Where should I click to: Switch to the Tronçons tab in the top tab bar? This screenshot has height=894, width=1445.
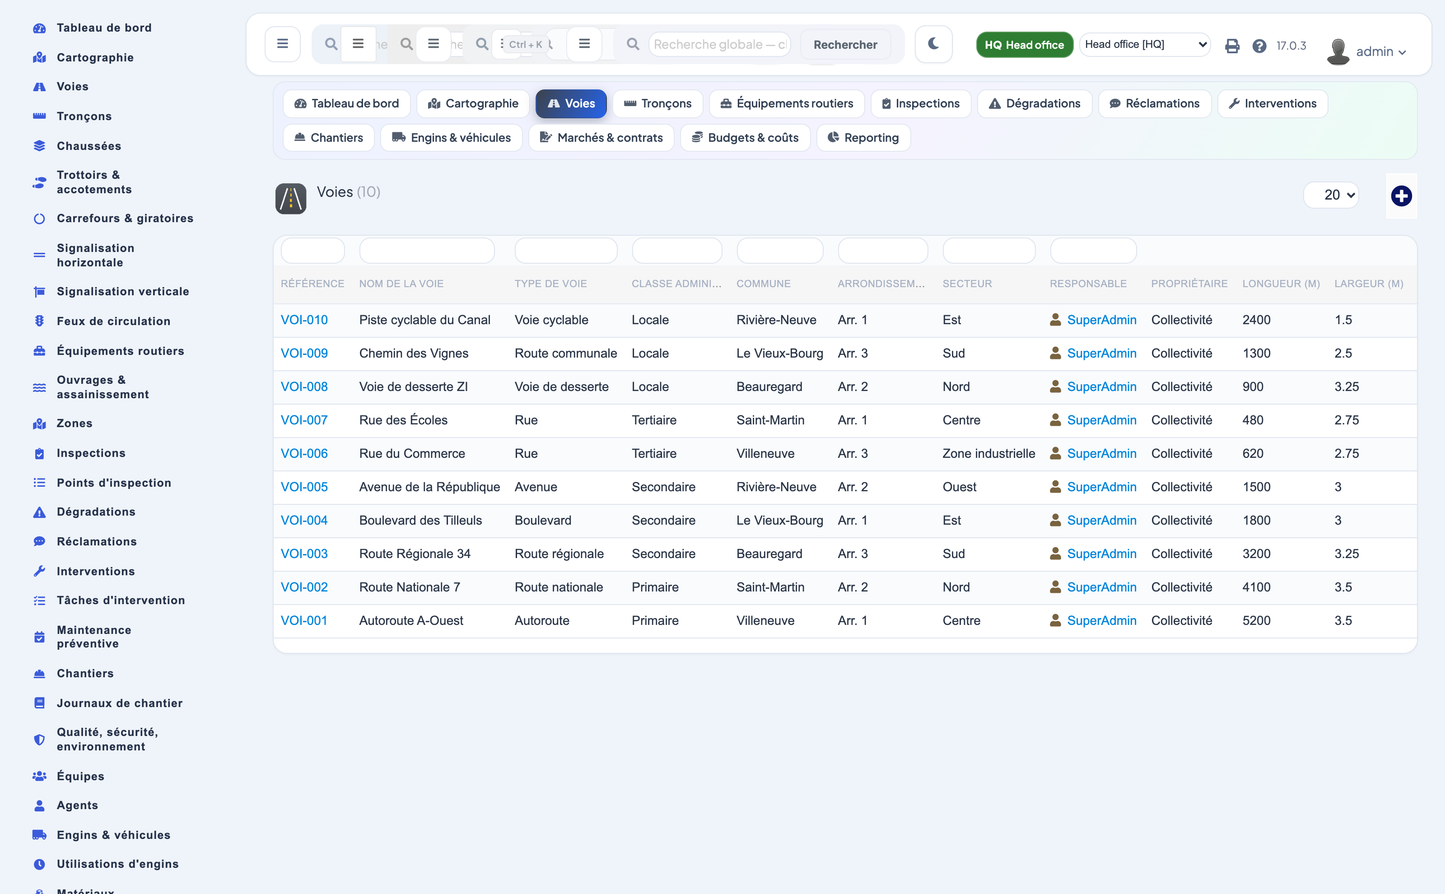click(658, 104)
